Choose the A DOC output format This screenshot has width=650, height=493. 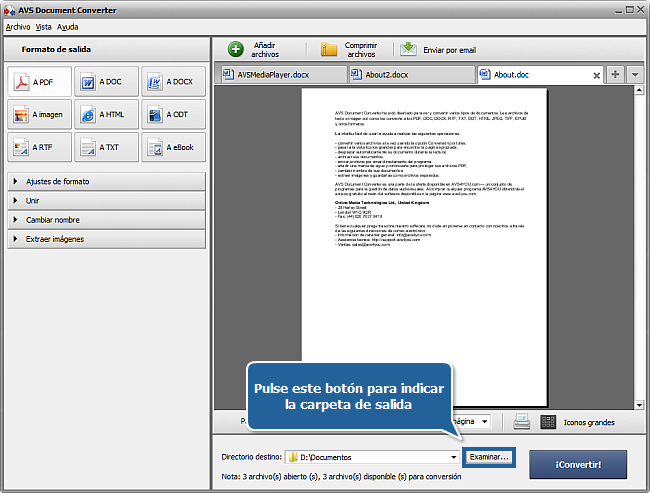point(107,82)
